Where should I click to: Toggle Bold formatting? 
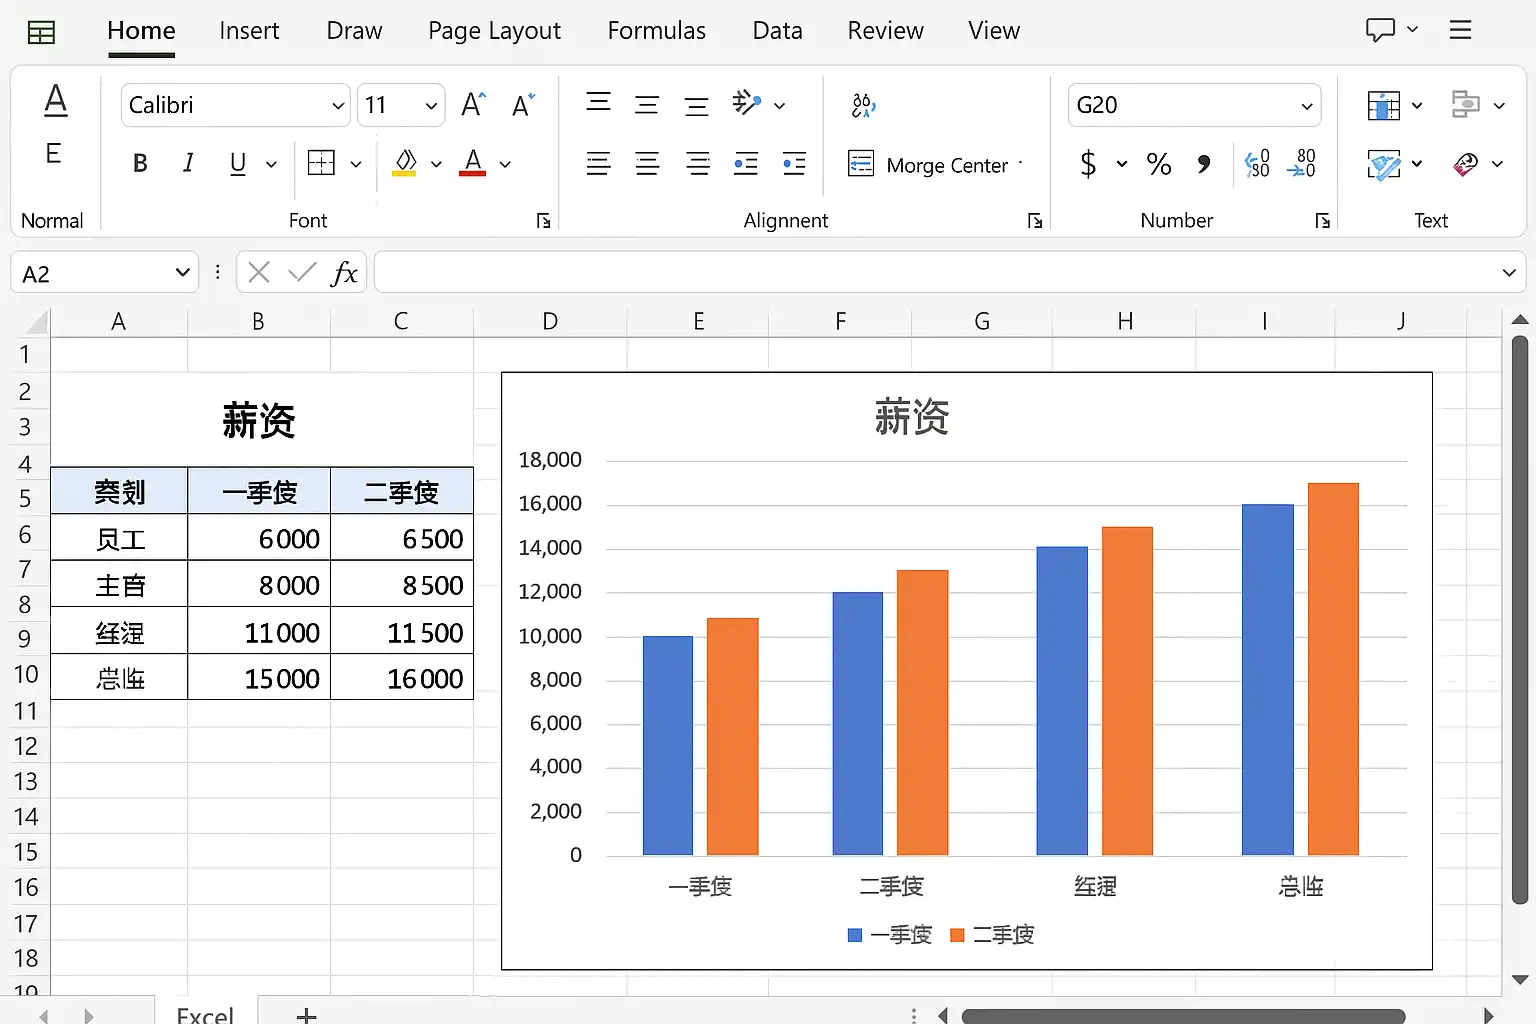(x=140, y=164)
